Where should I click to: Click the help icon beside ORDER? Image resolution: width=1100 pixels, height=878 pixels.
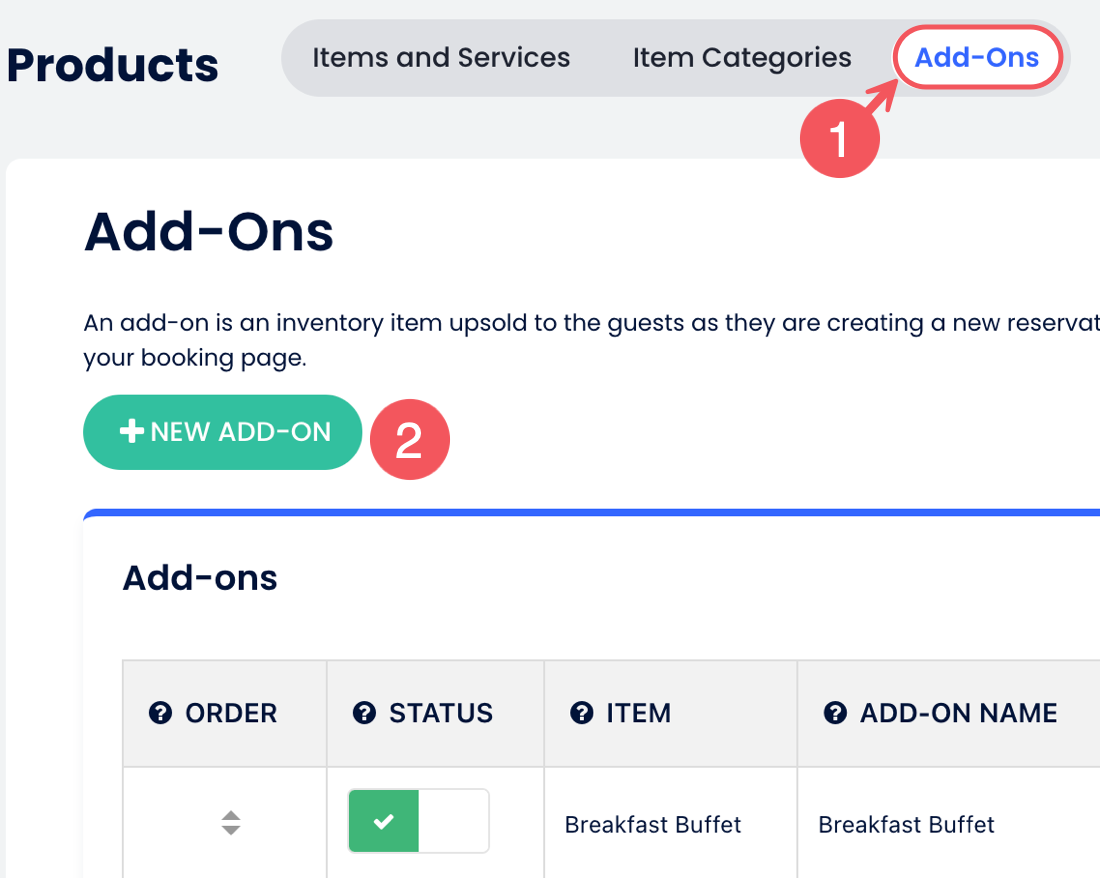[160, 713]
